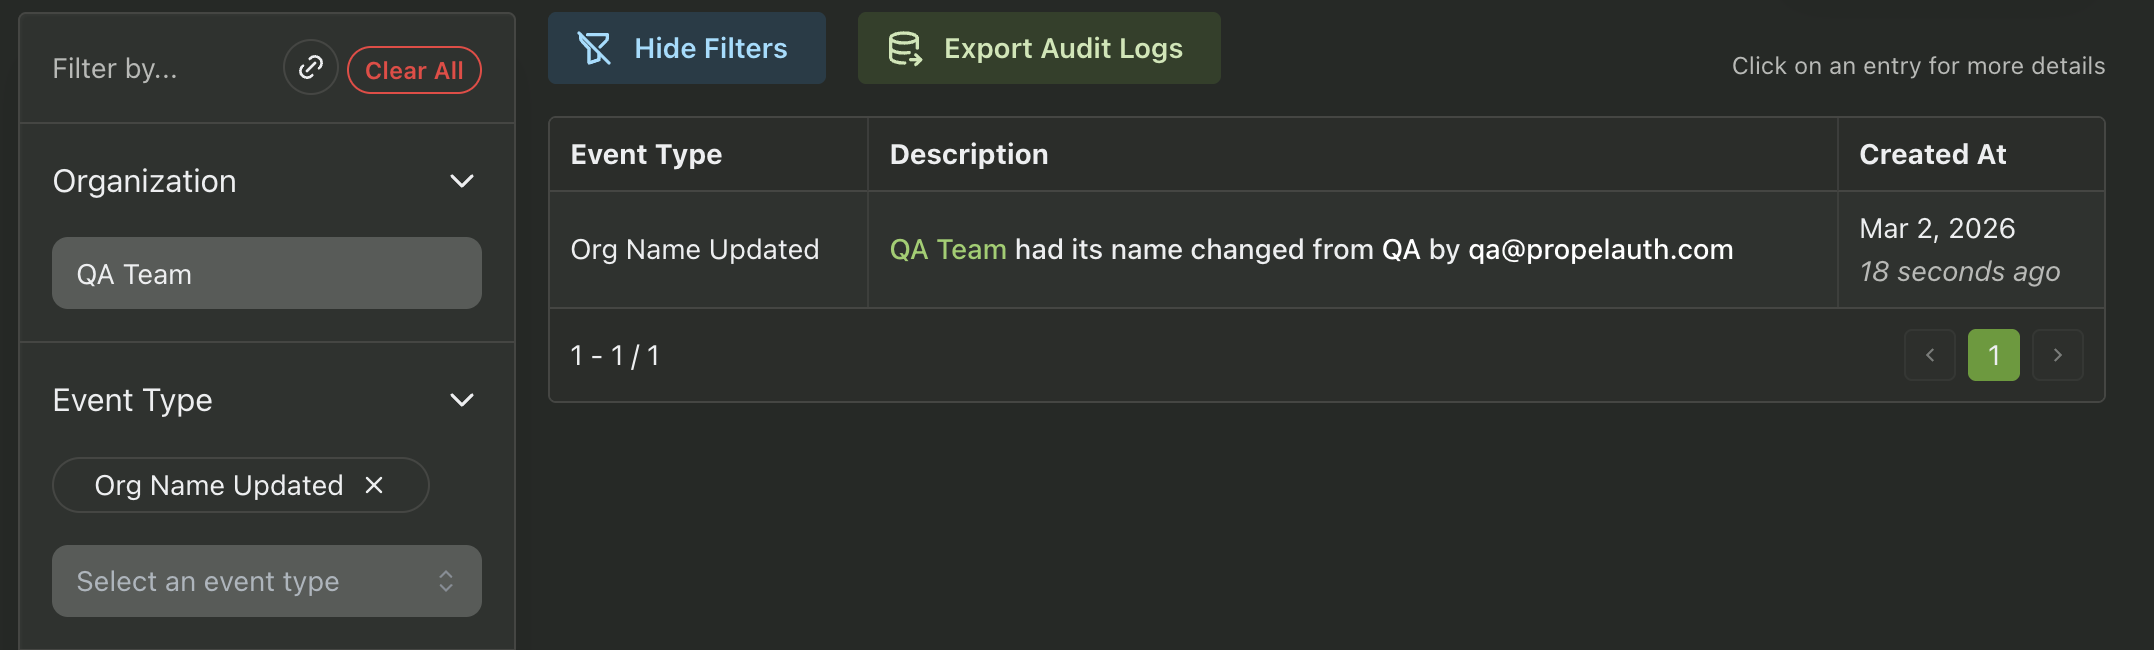Click the Clear All button
The image size is (2154, 650).
414,69
